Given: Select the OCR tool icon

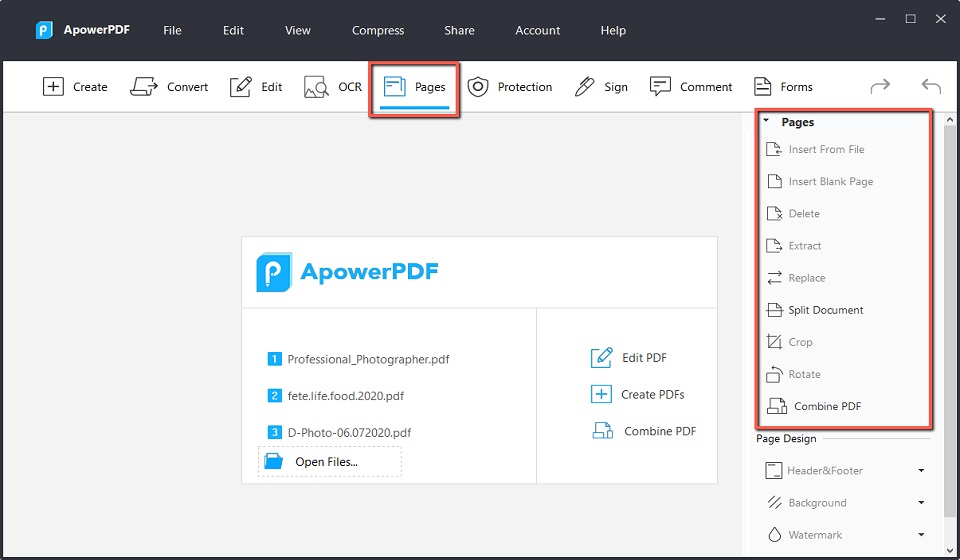Looking at the screenshot, I should click(x=317, y=87).
